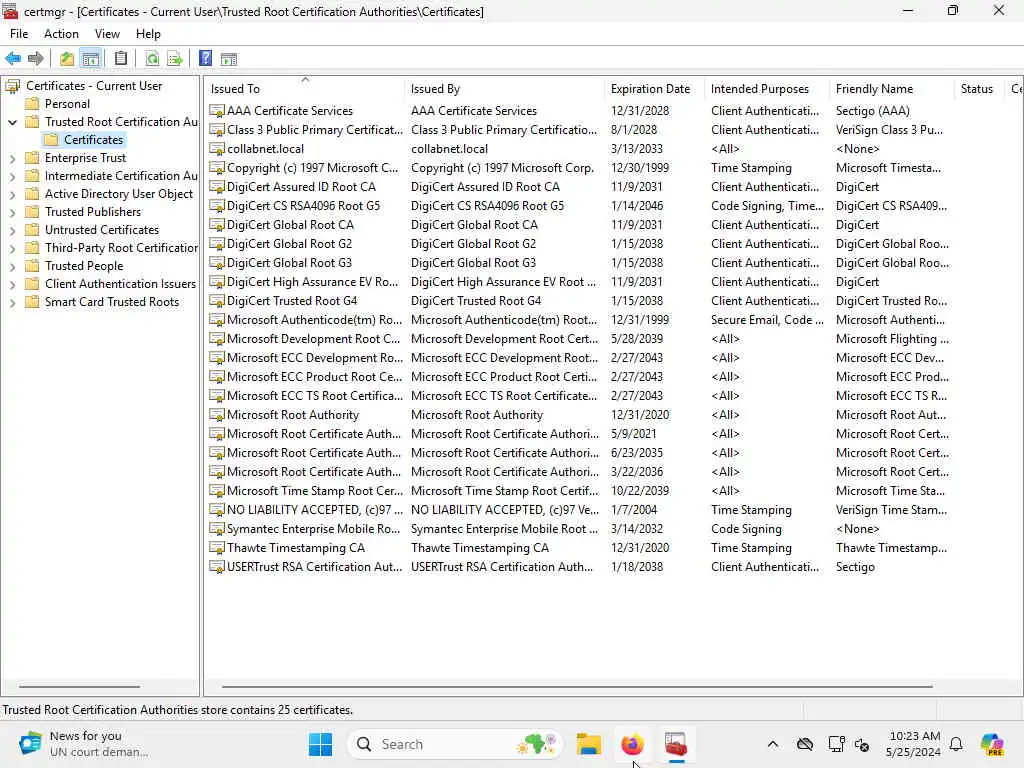Click the Sectigo (AAA) friendly name cell
Screen dimensions: 1024x768
[x=872, y=111]
